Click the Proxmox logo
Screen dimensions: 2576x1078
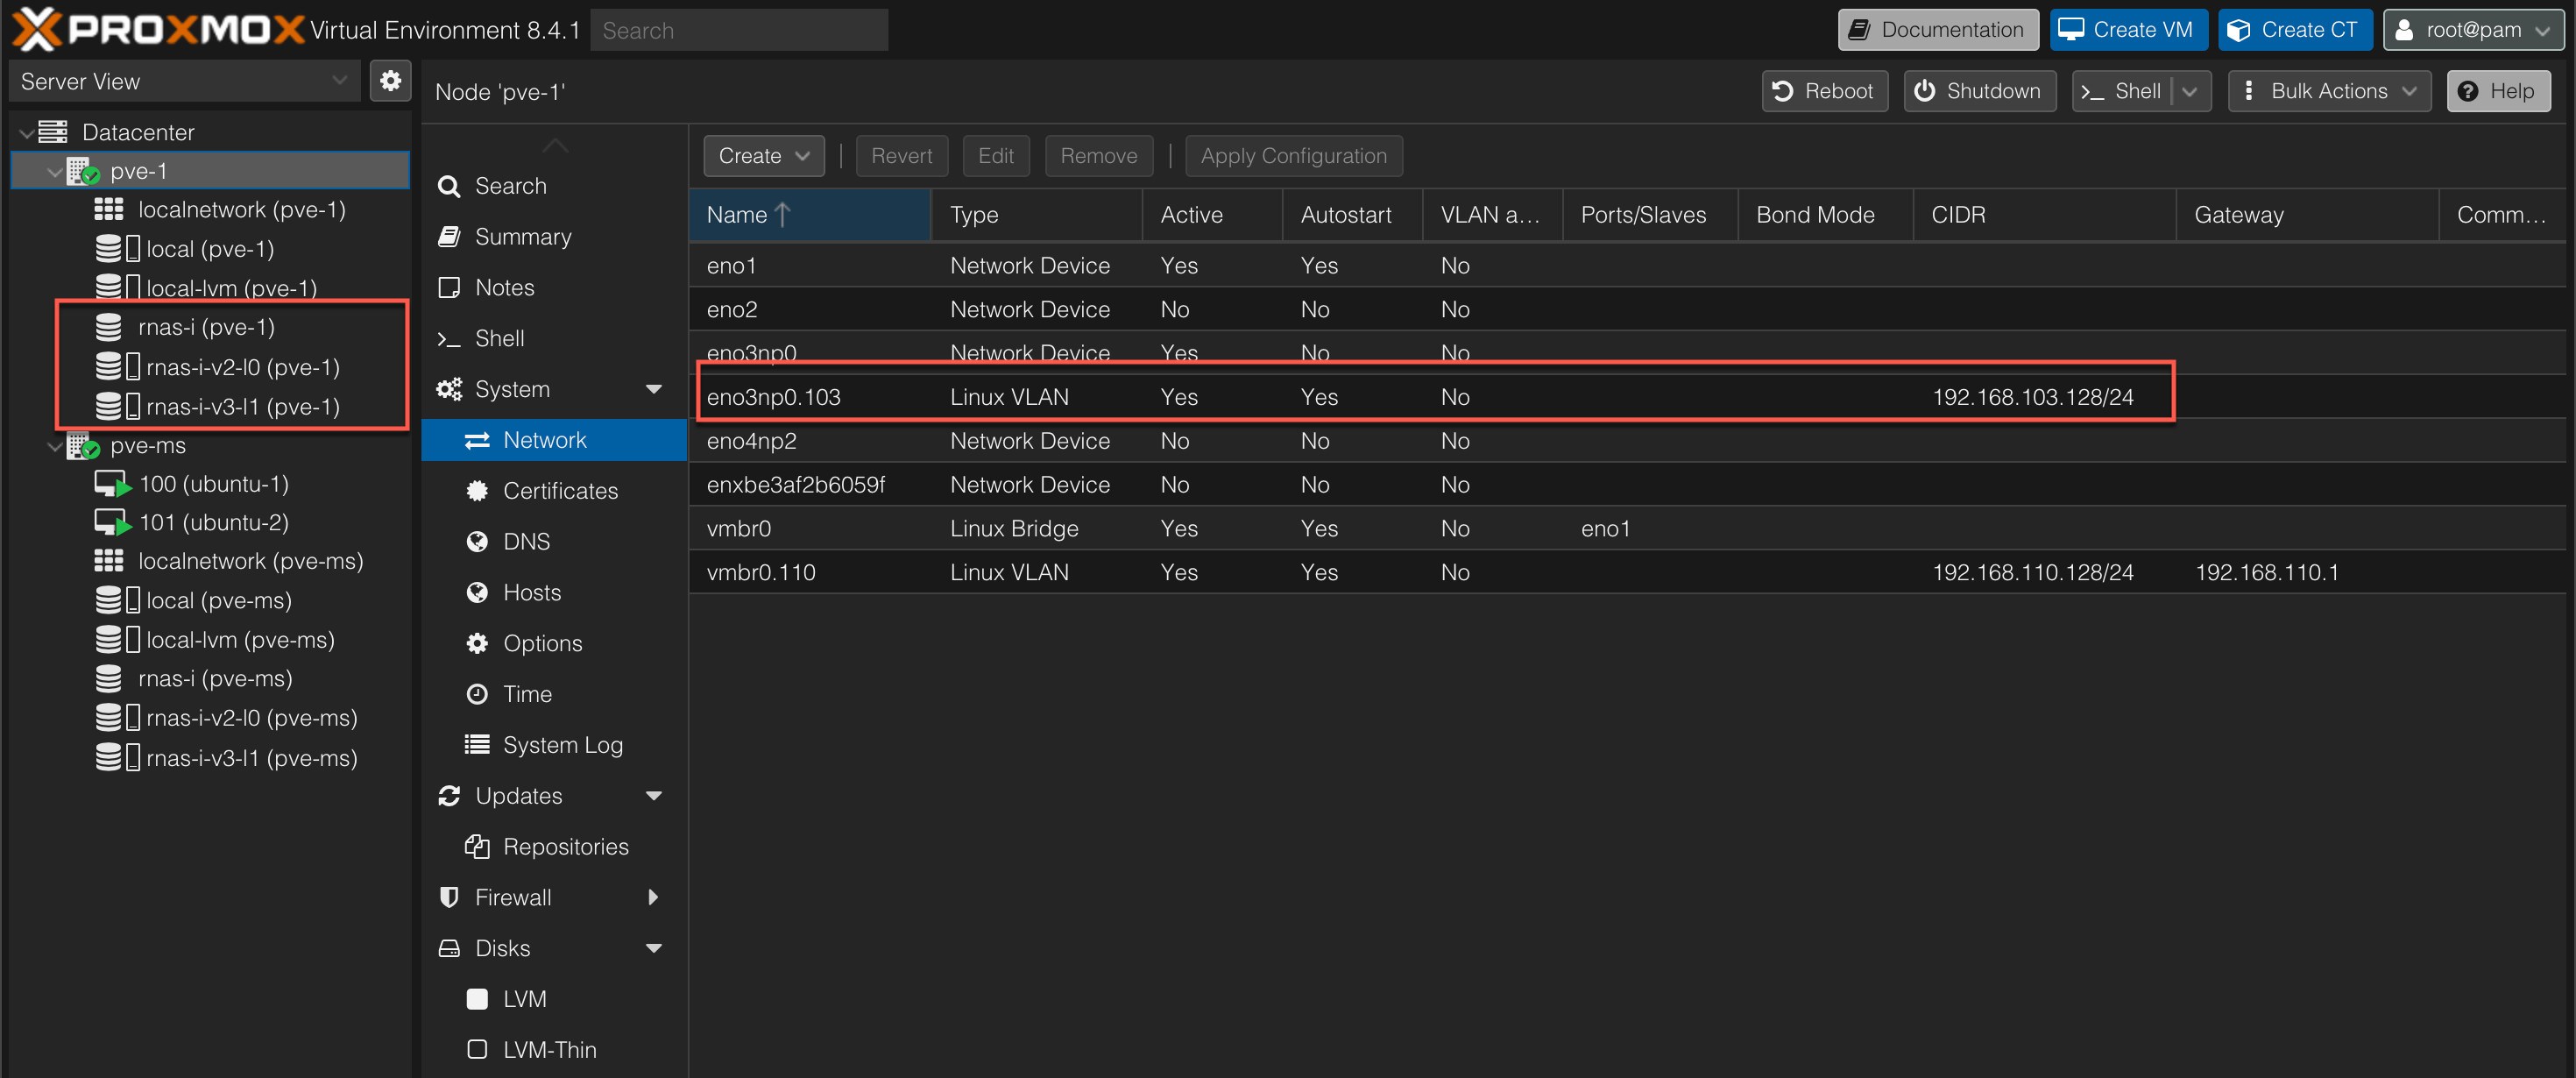click(158, 29)
